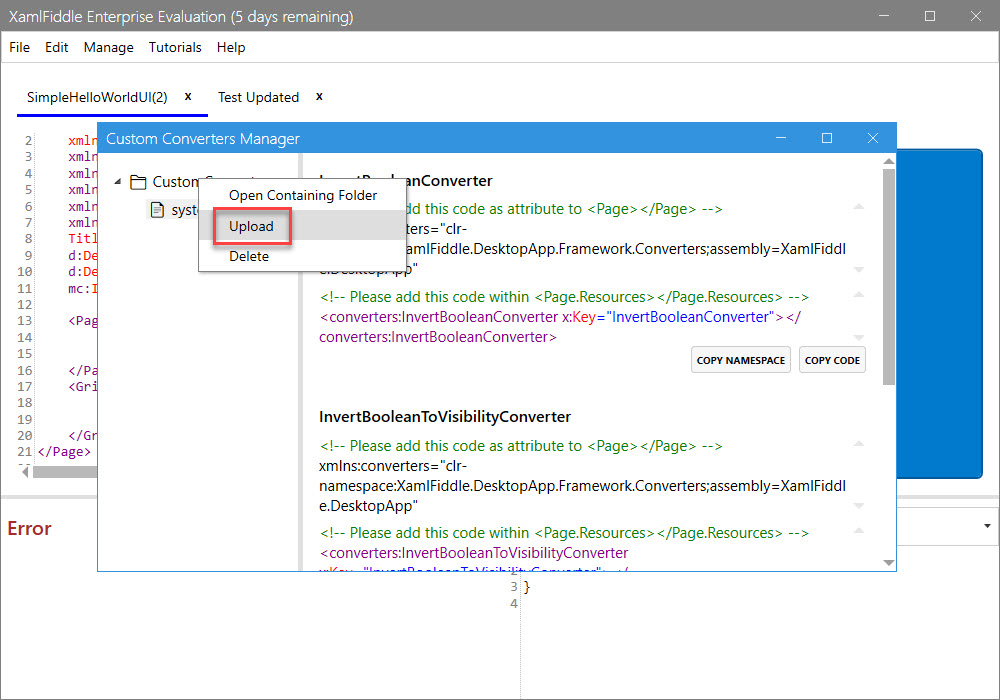Click up arrow of InvertBooleanToVisibilityConverter namespace box
The height and width of the screenshot is (700, 1000).
pyautogui.click(x=858, y=443)
